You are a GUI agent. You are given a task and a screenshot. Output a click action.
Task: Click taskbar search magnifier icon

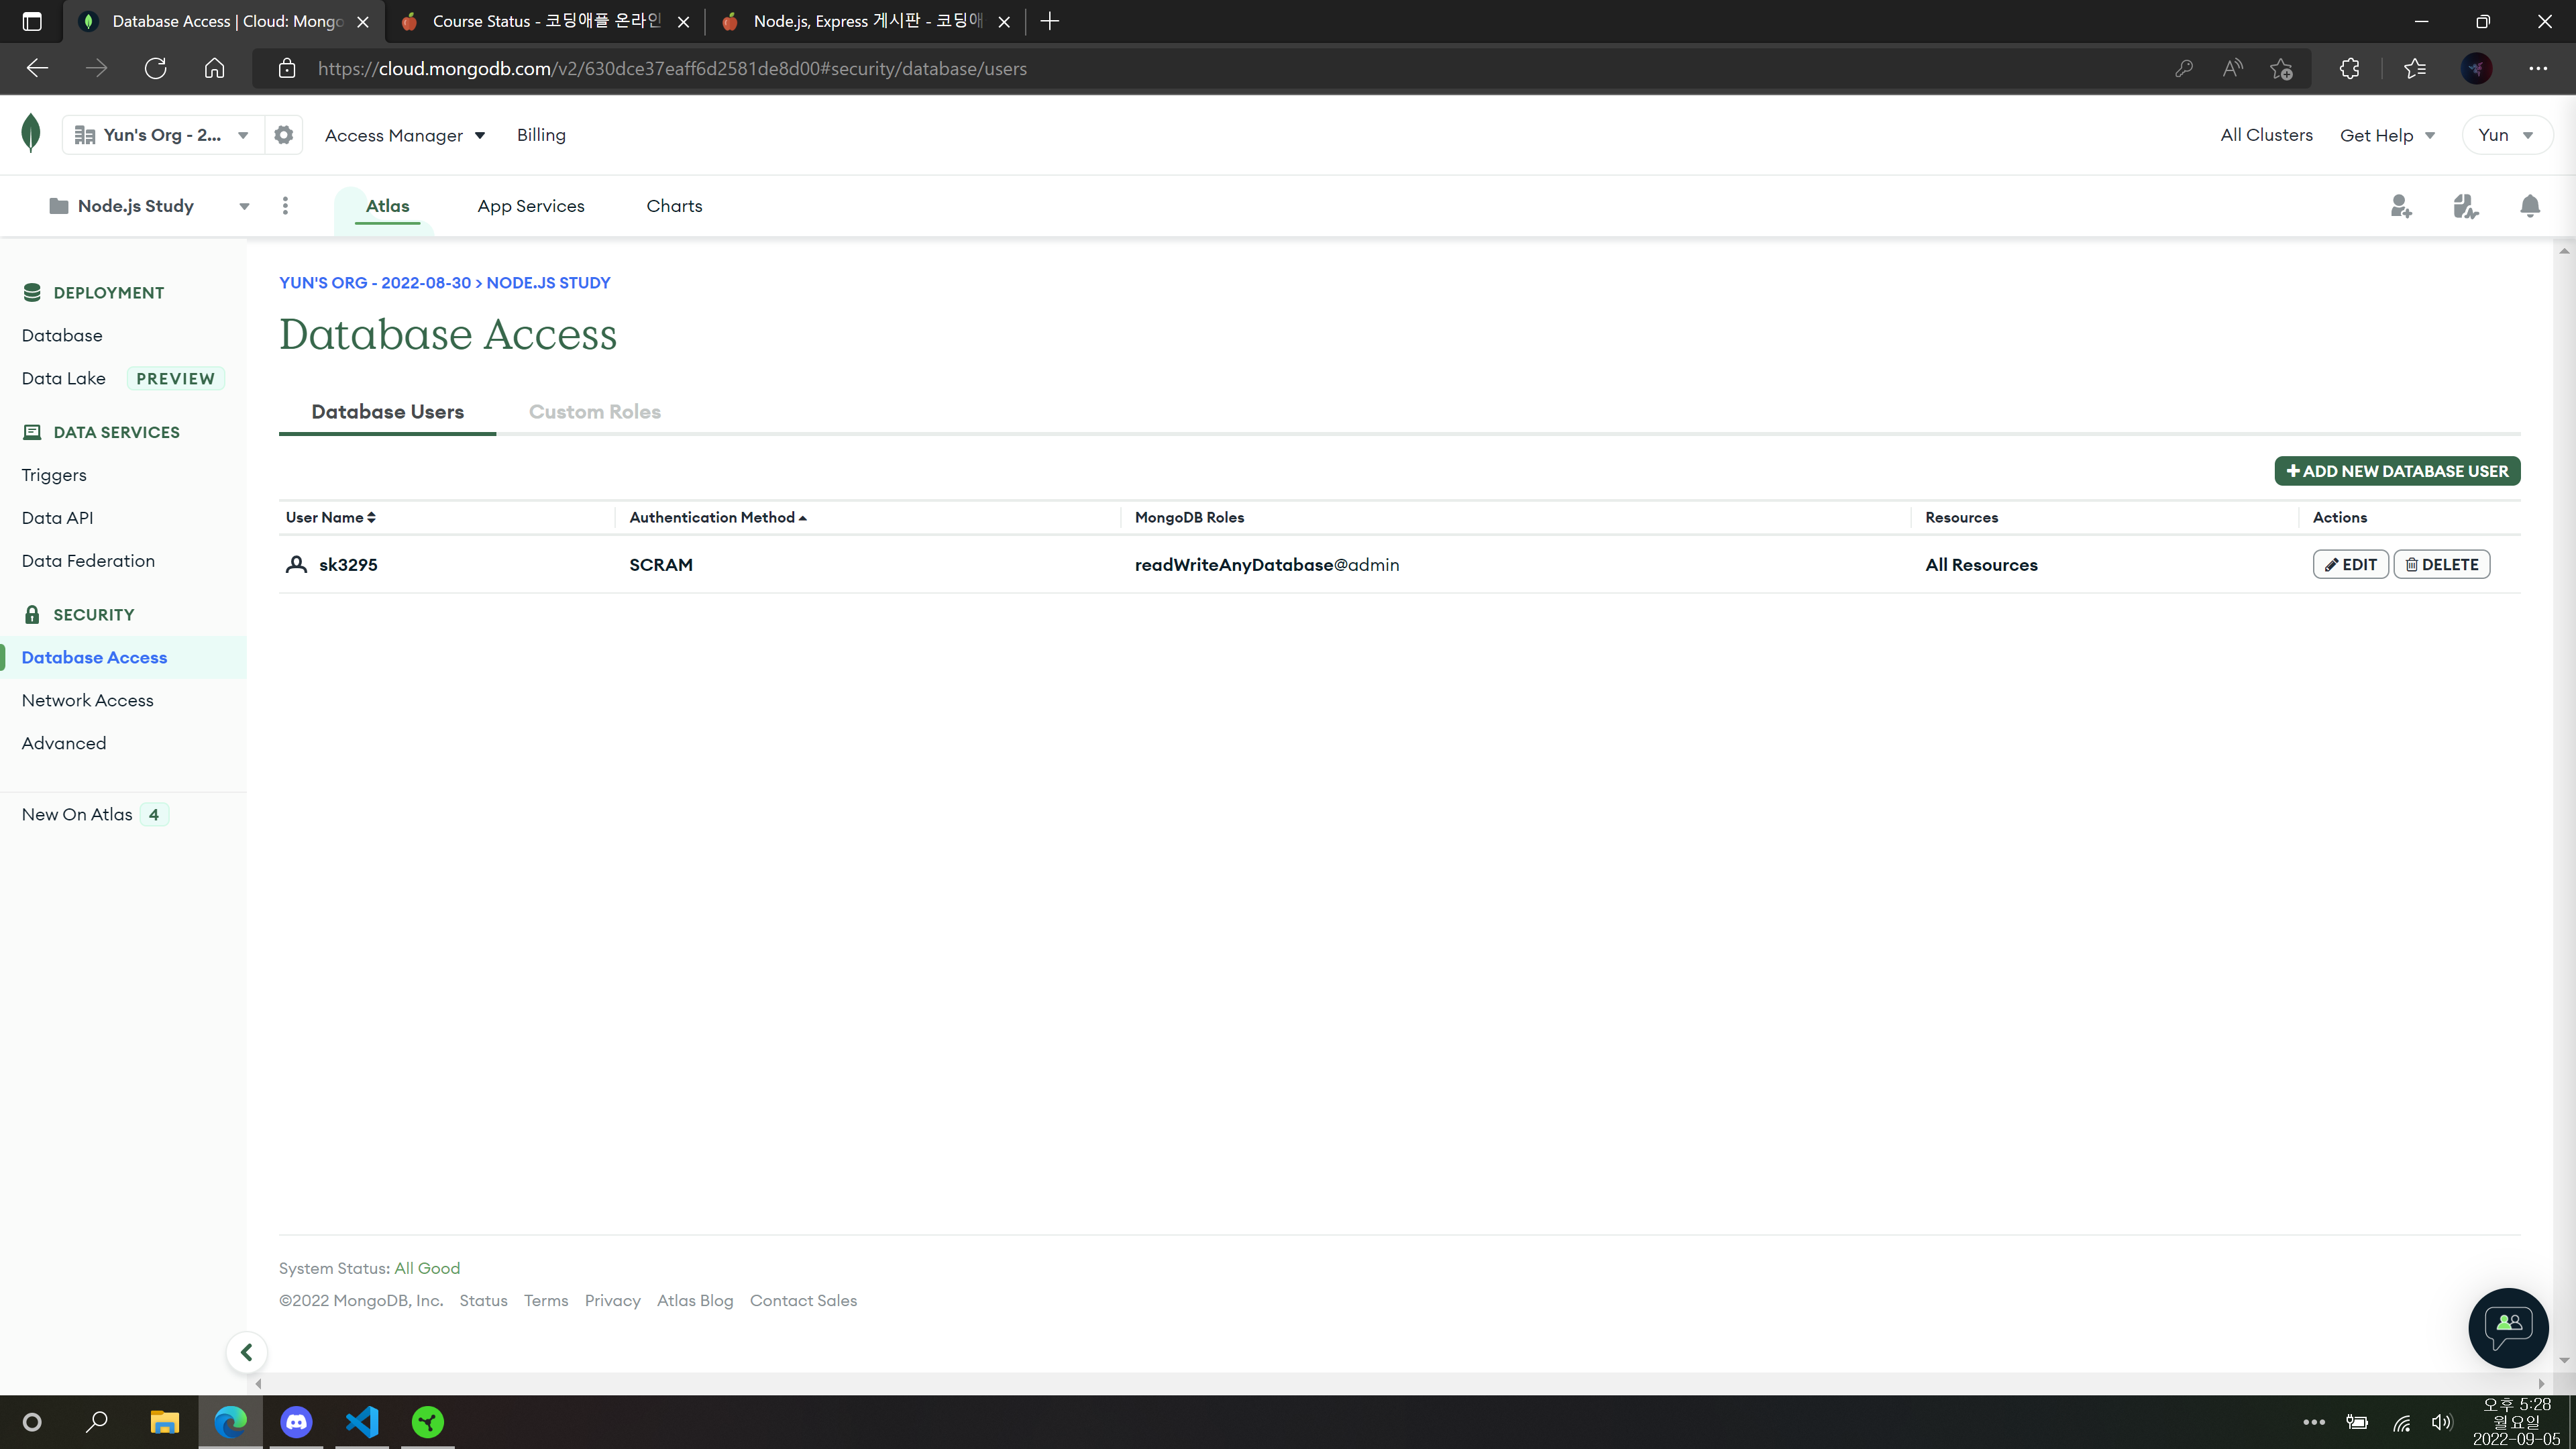tap(97, 1421)
